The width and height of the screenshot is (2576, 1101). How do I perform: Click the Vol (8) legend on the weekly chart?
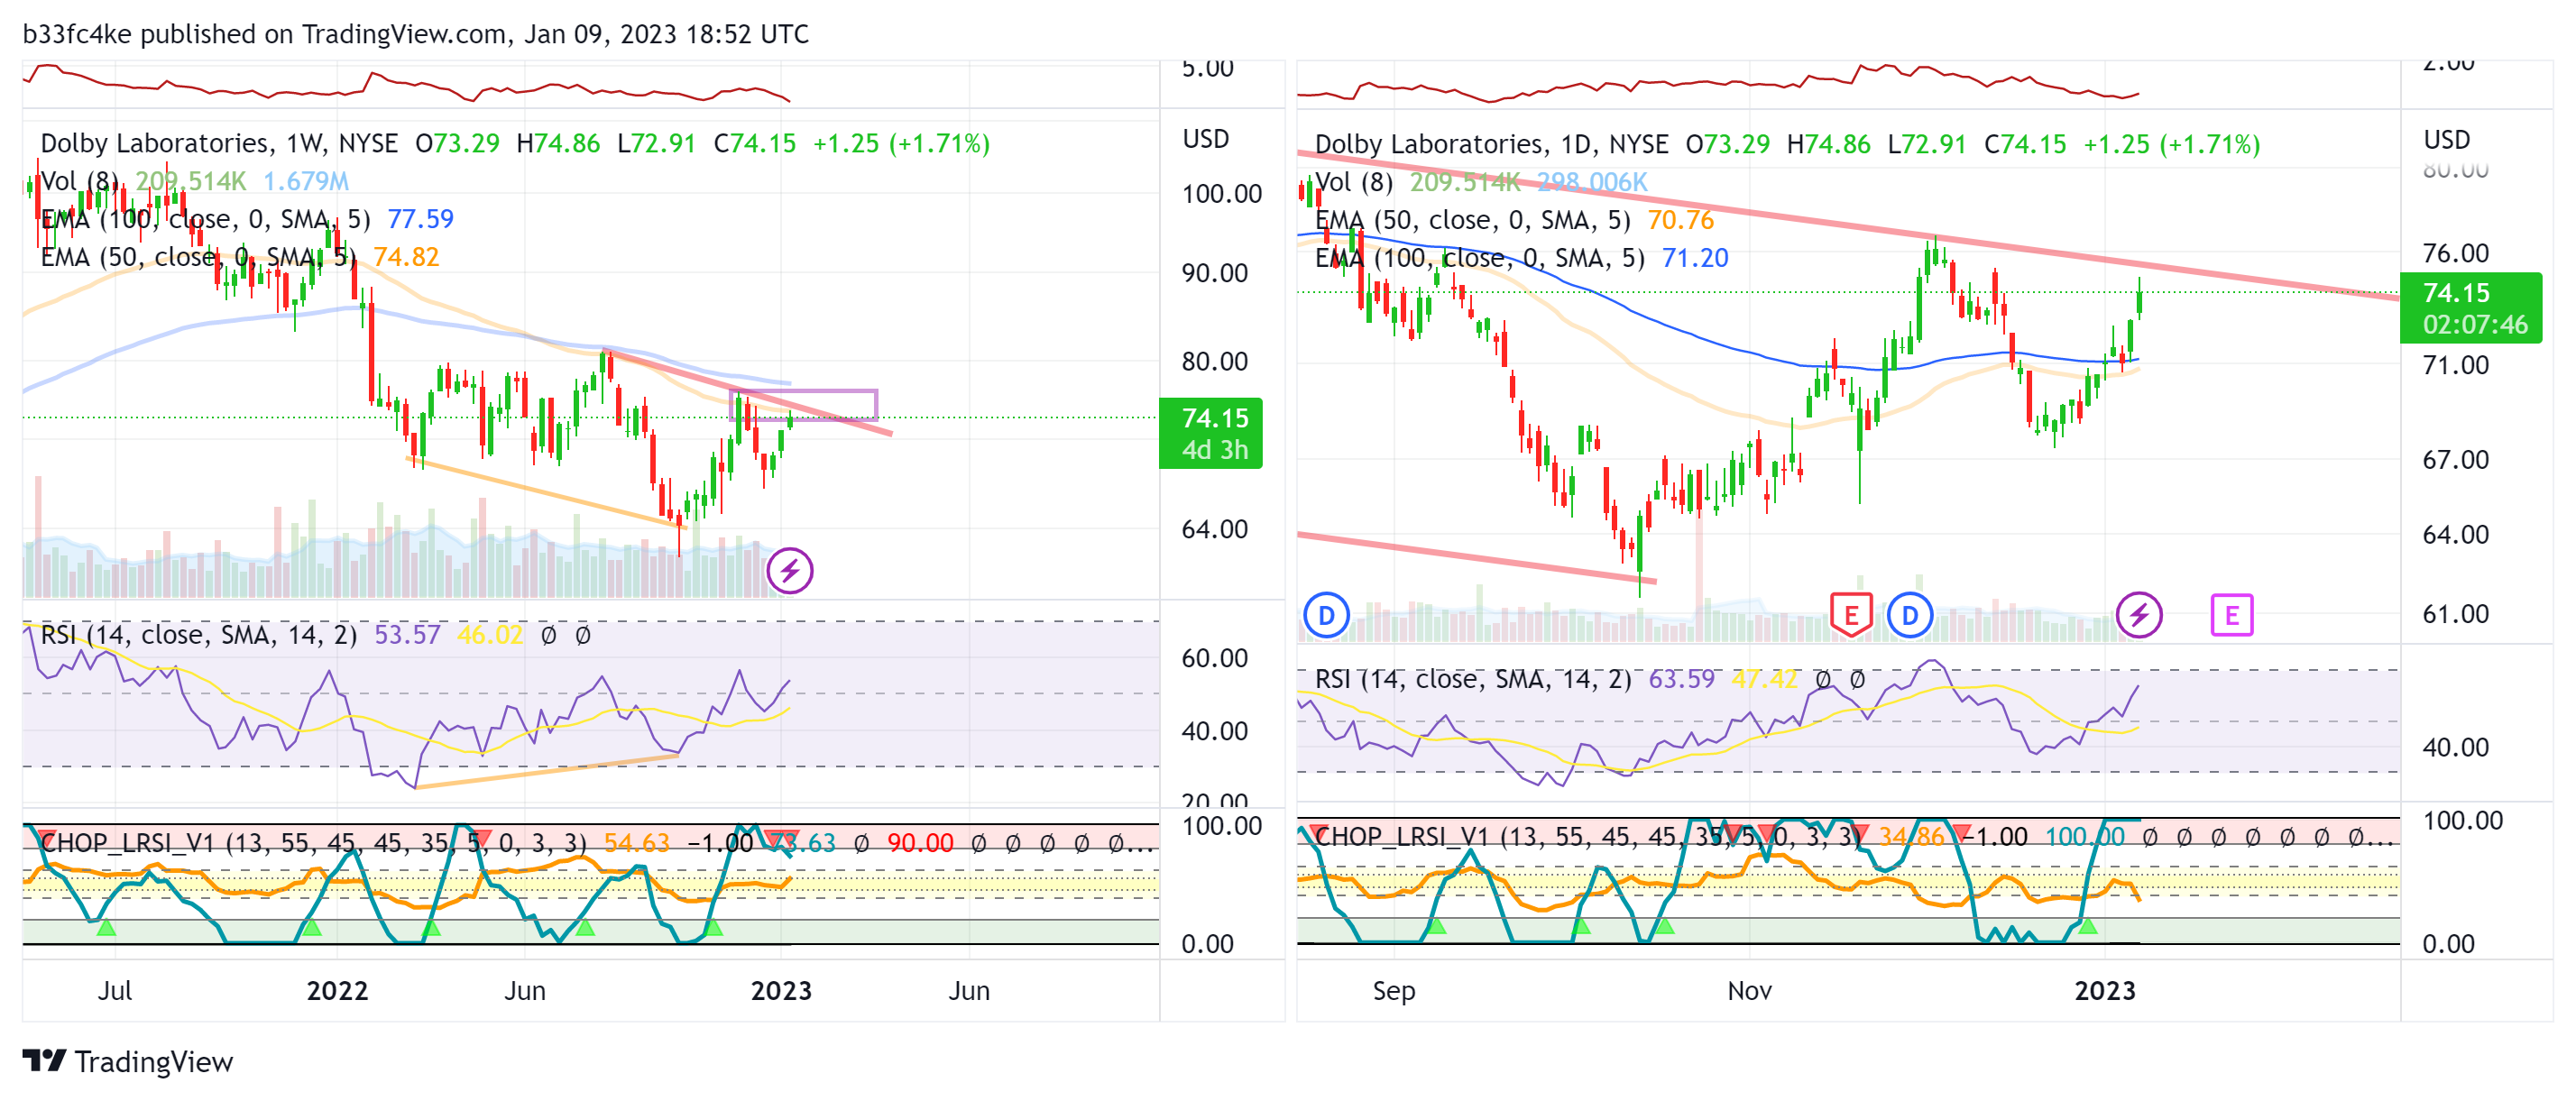195,181
